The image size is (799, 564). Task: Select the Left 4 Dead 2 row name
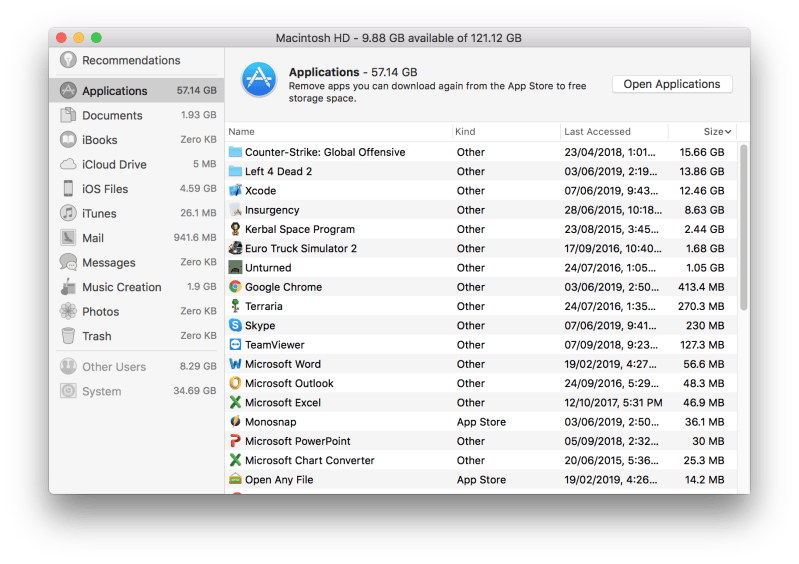(278, 172)
